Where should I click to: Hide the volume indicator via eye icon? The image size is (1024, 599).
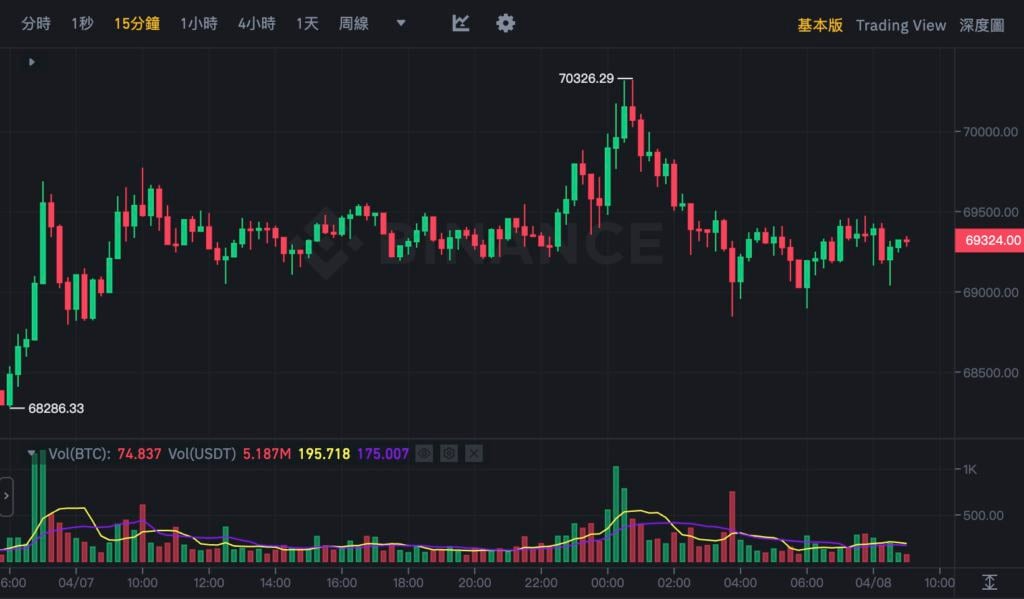coord(425,454)
